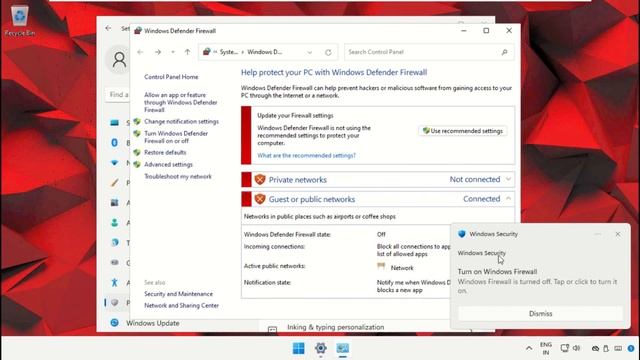Show hidden tray icons chevron
The height and width of the screenshot is (360, 640).
pyautogui.click(x=529, y=348)
